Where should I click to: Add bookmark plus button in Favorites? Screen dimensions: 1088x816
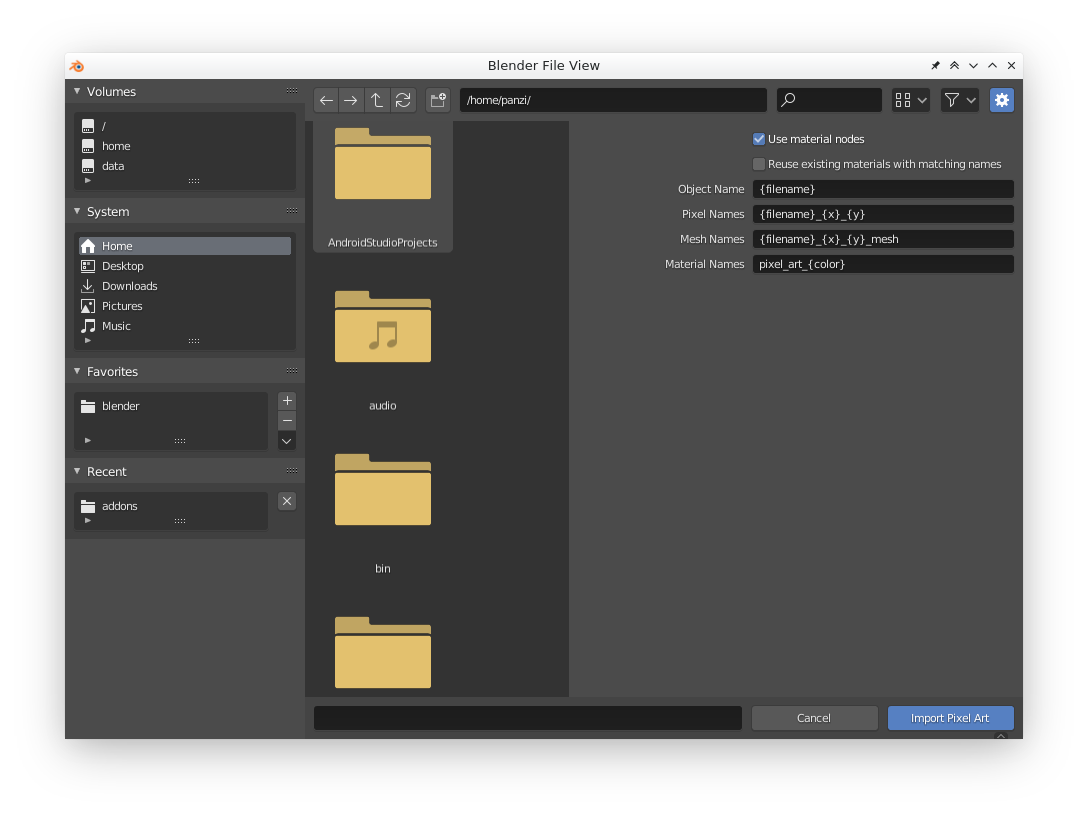click(x=287, y=401)
